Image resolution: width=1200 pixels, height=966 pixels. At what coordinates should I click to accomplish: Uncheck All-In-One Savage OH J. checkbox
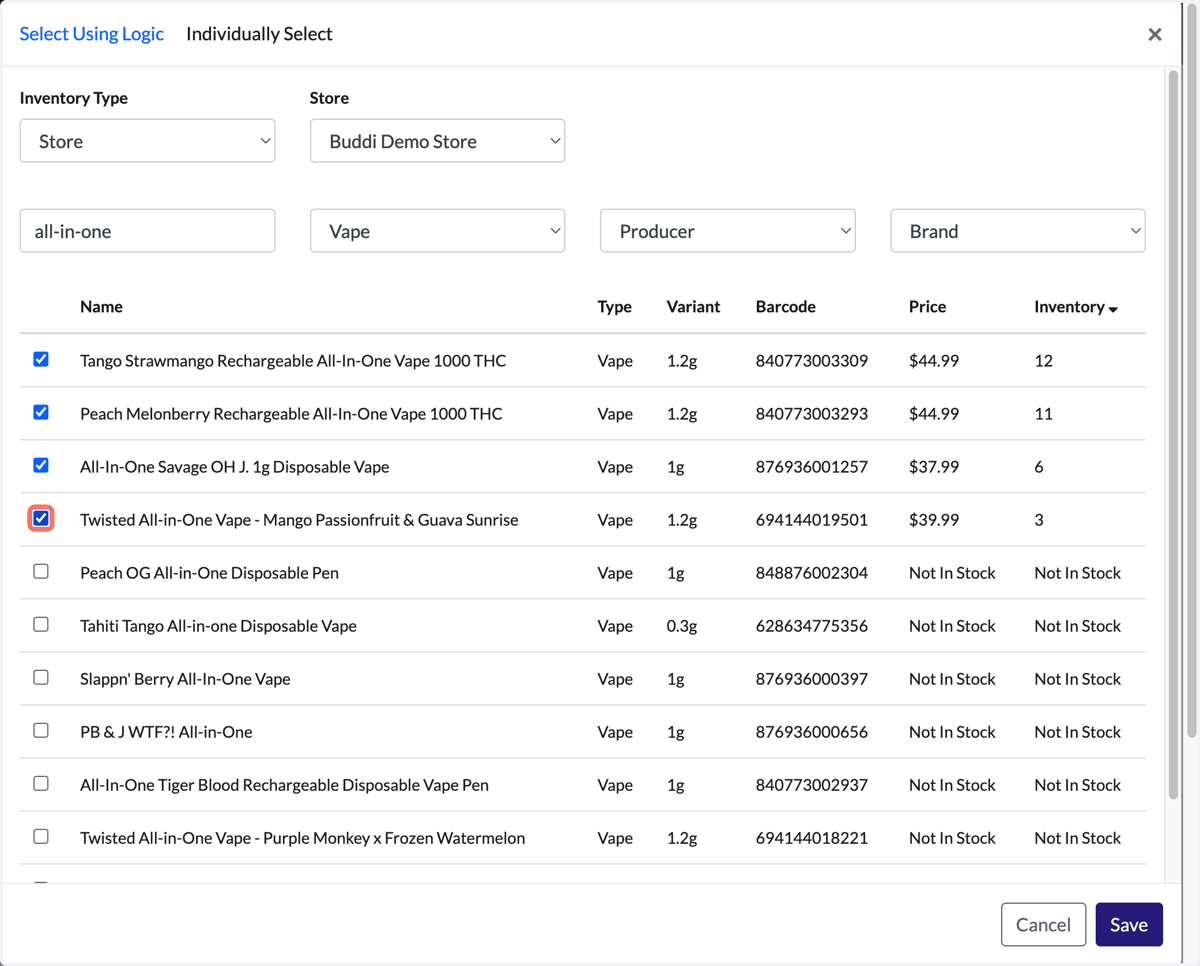tap(41, 465)
